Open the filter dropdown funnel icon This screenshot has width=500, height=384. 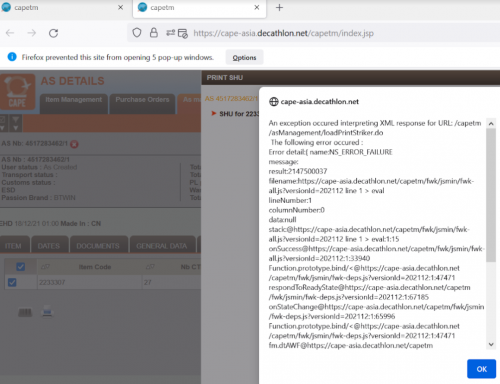click(x=15, y=123)
